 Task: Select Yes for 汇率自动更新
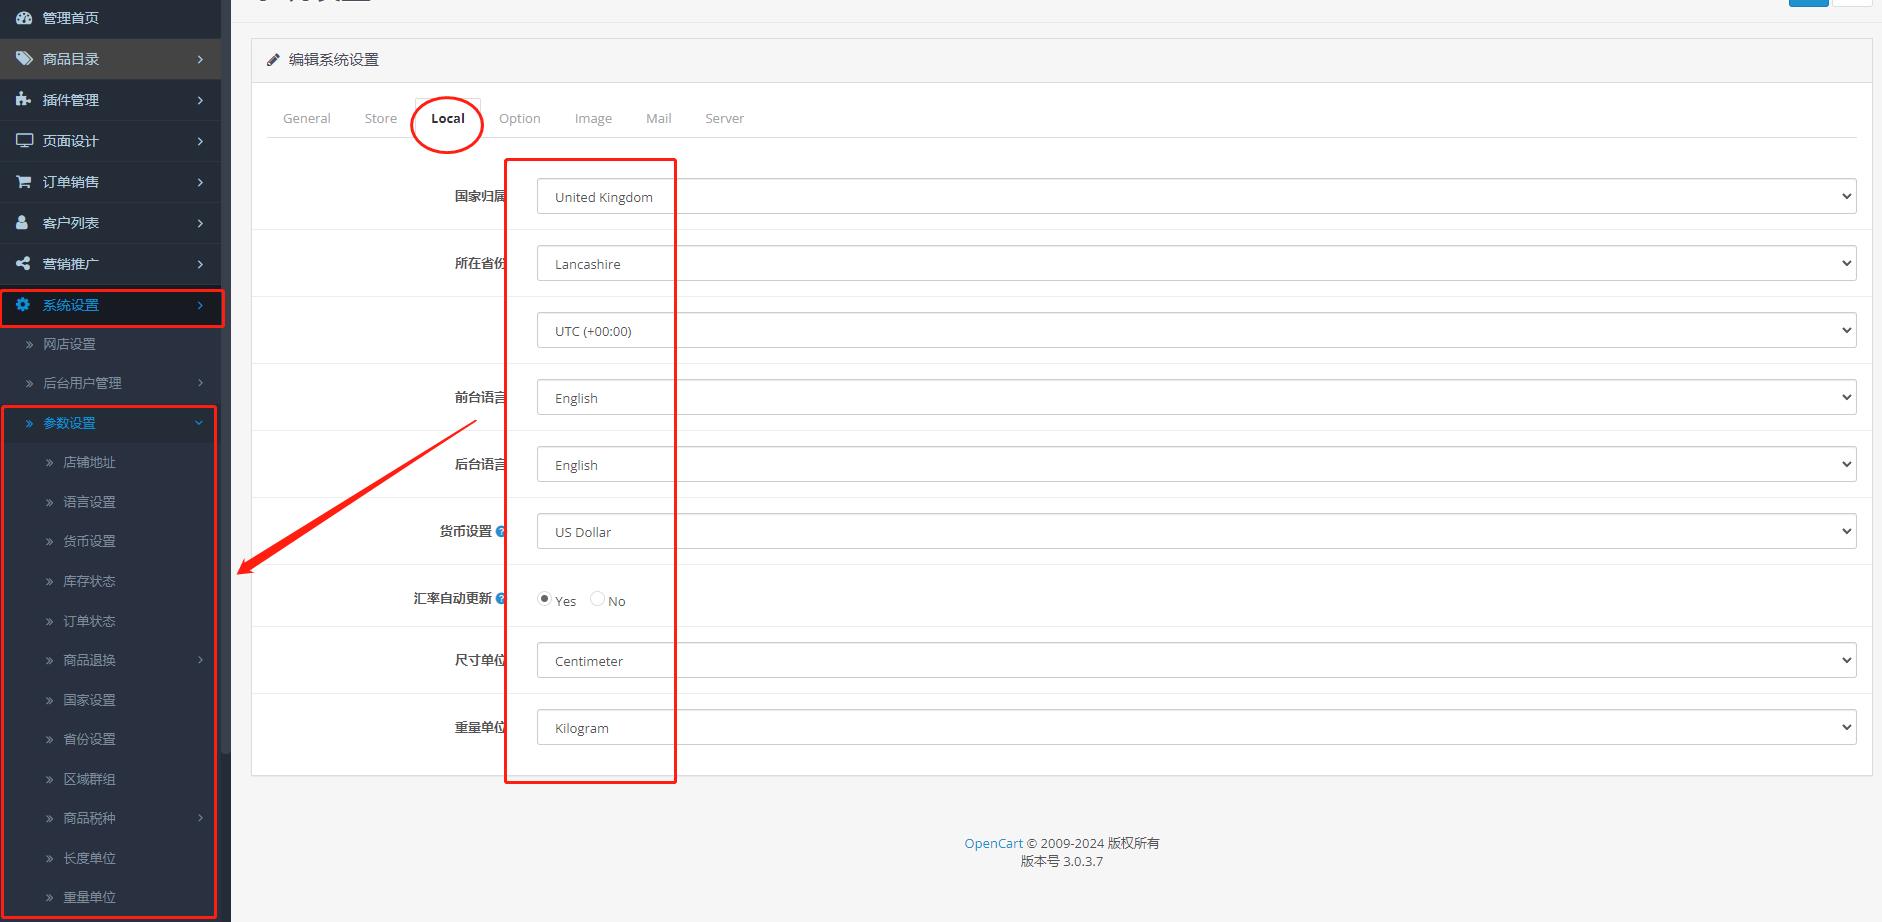point(544,599)
